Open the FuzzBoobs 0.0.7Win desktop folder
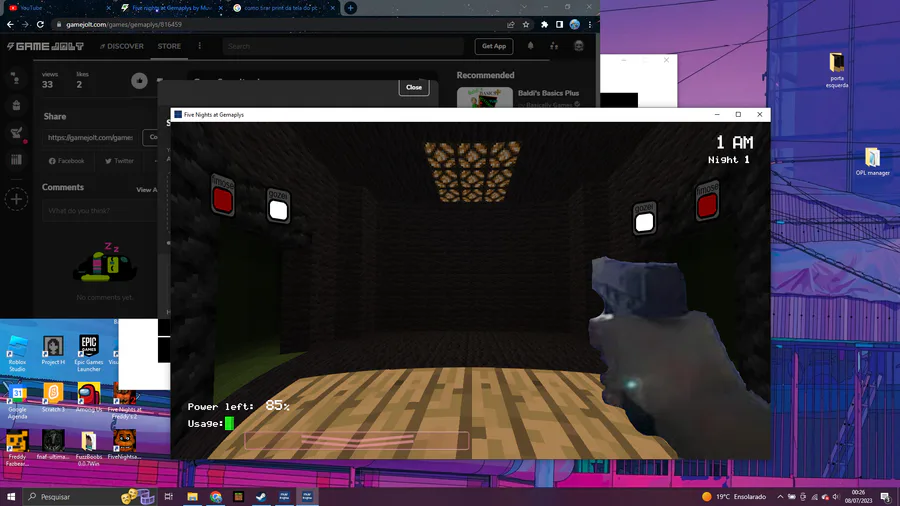This screenshot has height=506, width=900. point(88,449)
